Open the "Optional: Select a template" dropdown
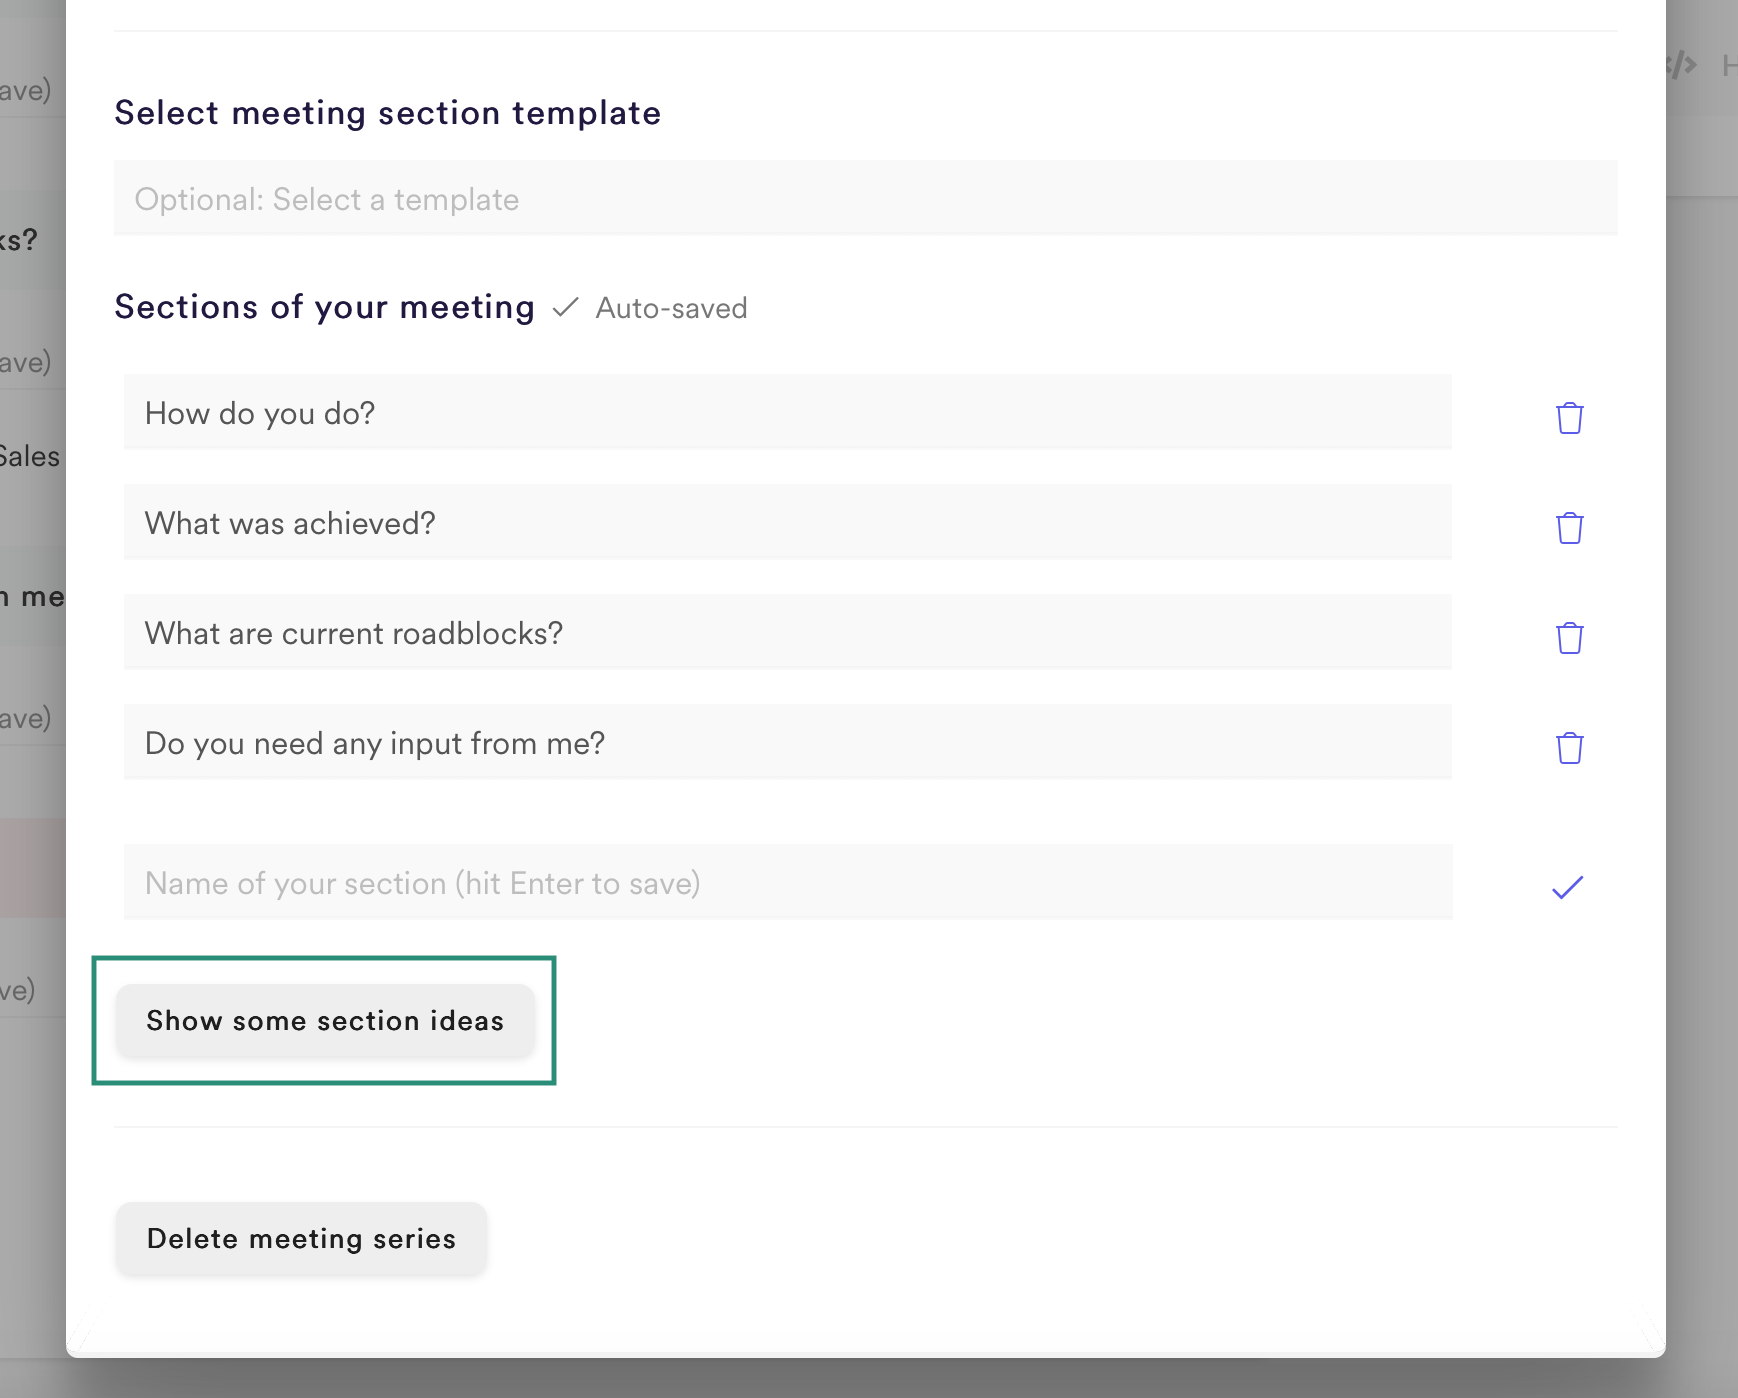Image resolution: width=1738 pixels, height=1398 pixels. (865, 199)
